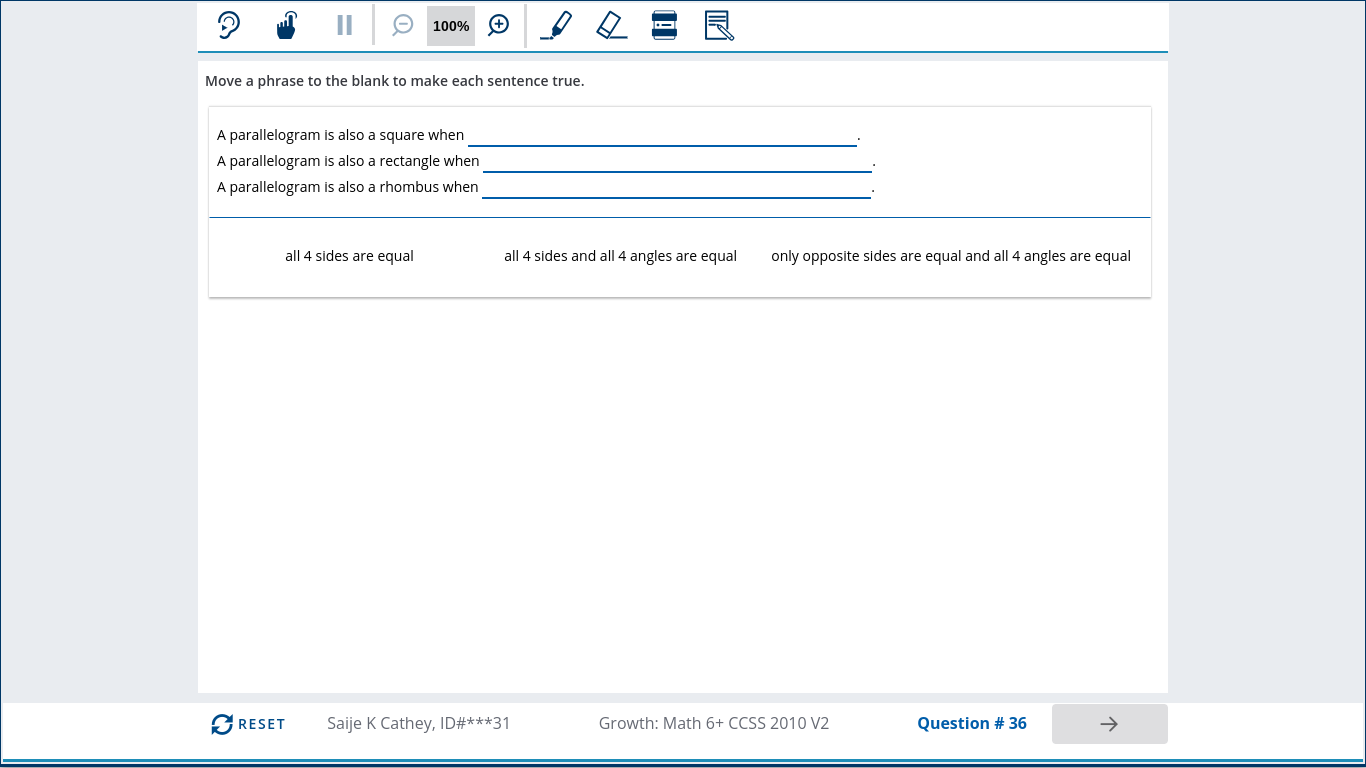Zoom out with the minus magnifier
1366x768 pixels.
point(402,25)
